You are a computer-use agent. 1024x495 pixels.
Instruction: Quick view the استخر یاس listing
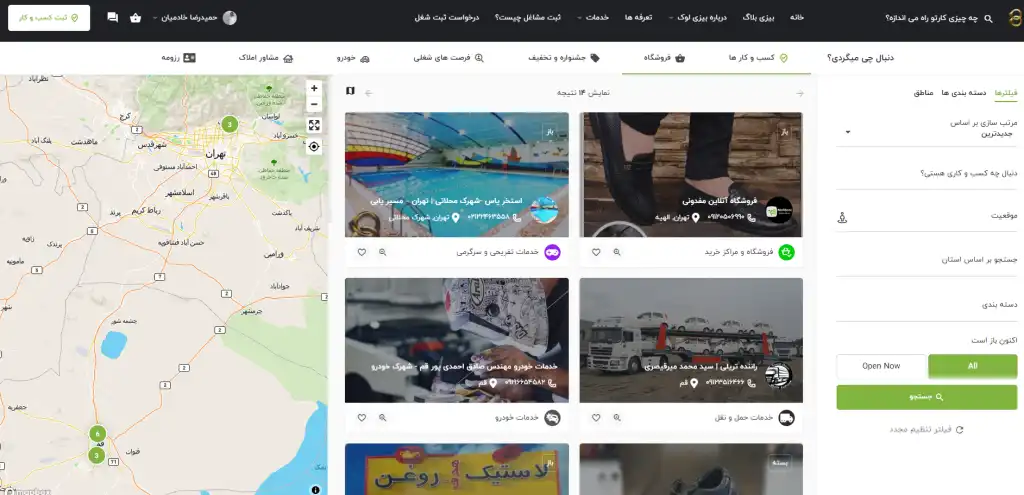(x=382, y=252)
